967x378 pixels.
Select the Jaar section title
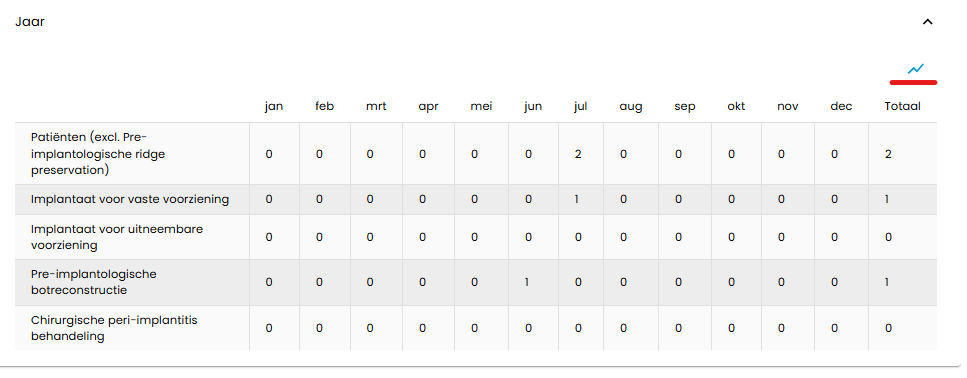[30, 22]
